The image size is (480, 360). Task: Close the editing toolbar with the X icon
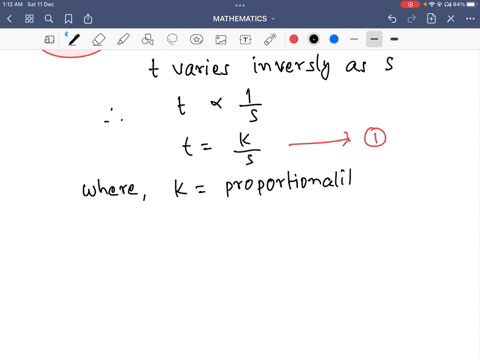tap(451, 19)
